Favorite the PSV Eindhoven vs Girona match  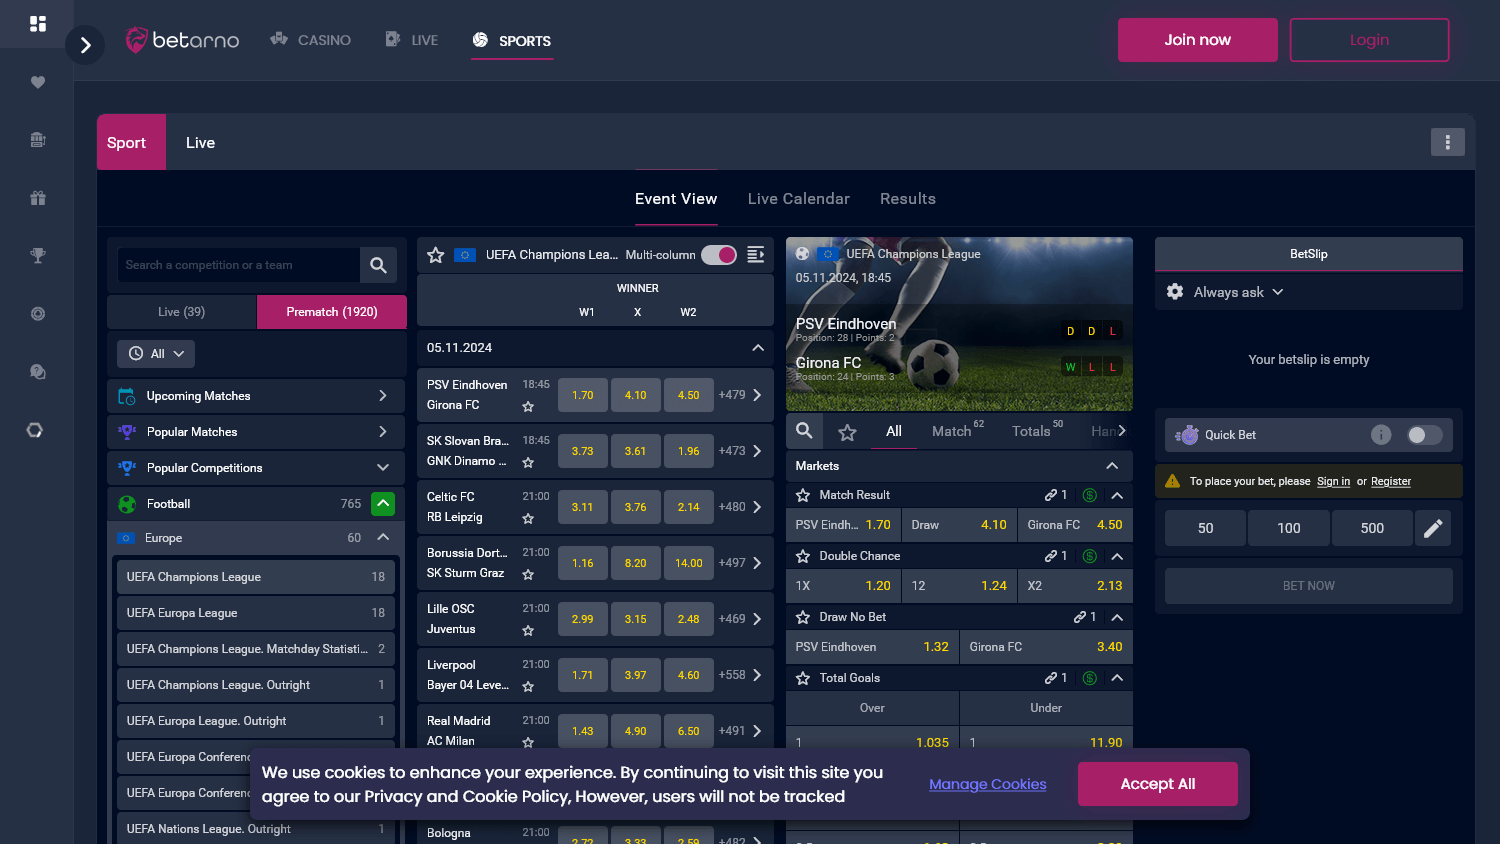click(528, 407)
